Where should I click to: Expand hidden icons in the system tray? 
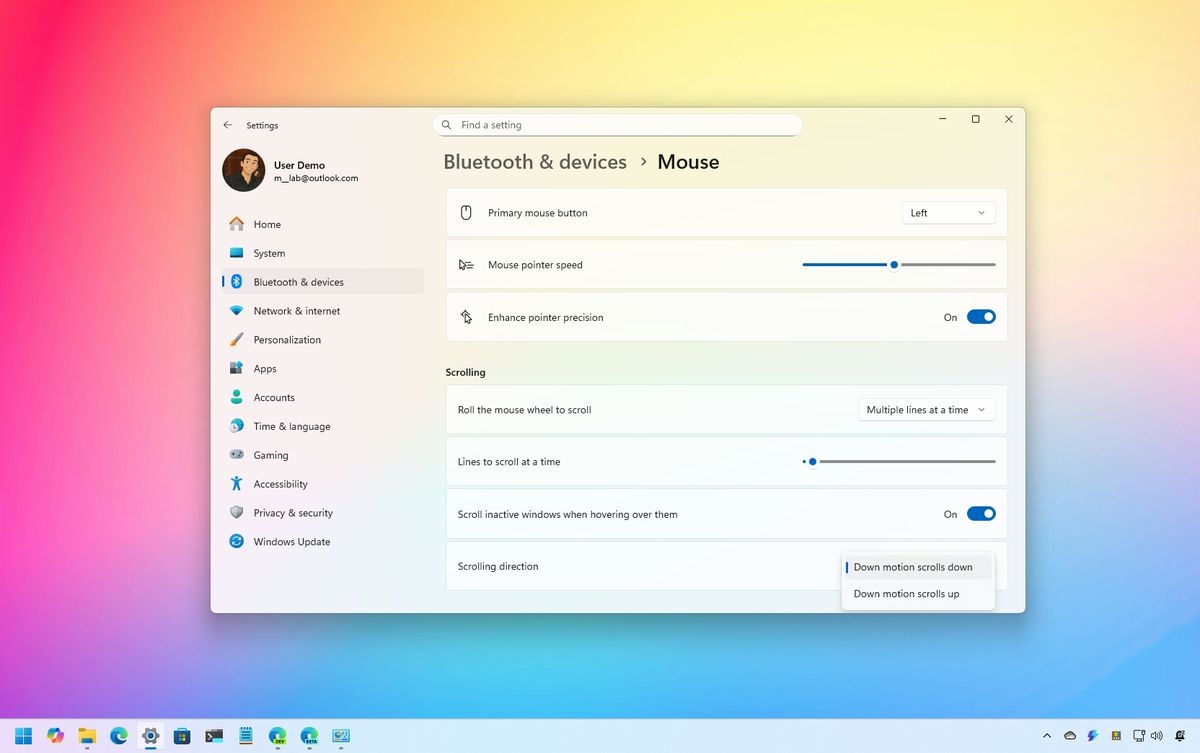click(x=1047, y=736)
